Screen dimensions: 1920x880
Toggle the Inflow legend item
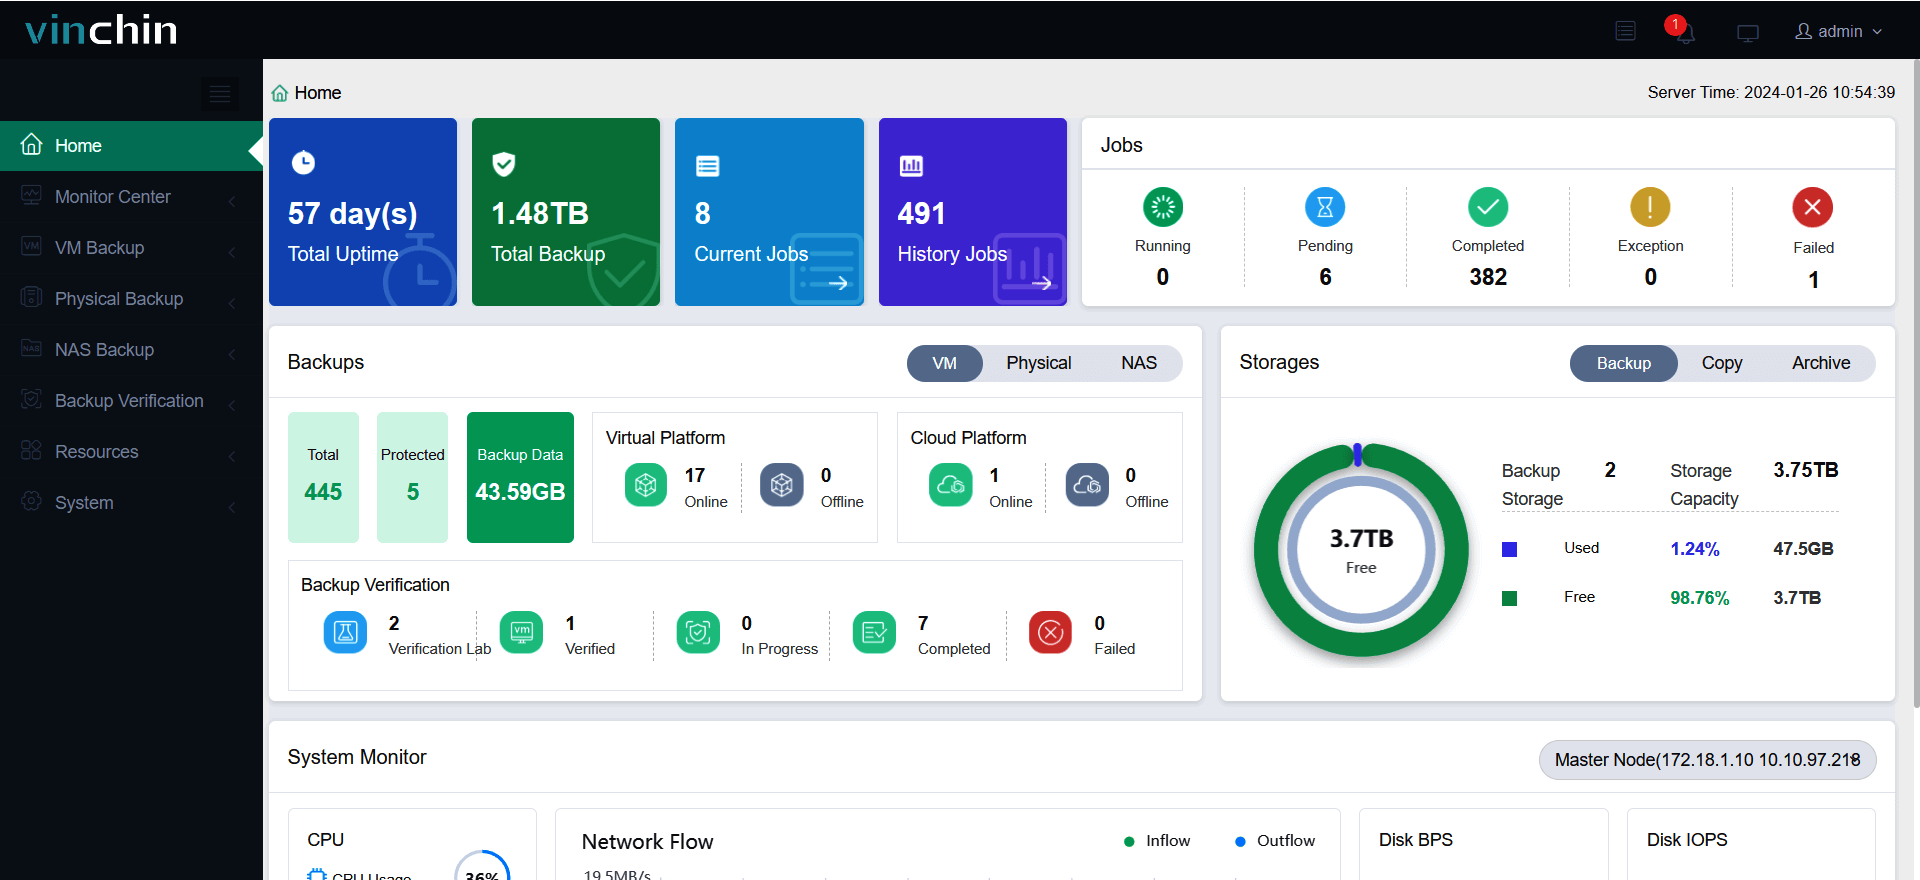1157,841
